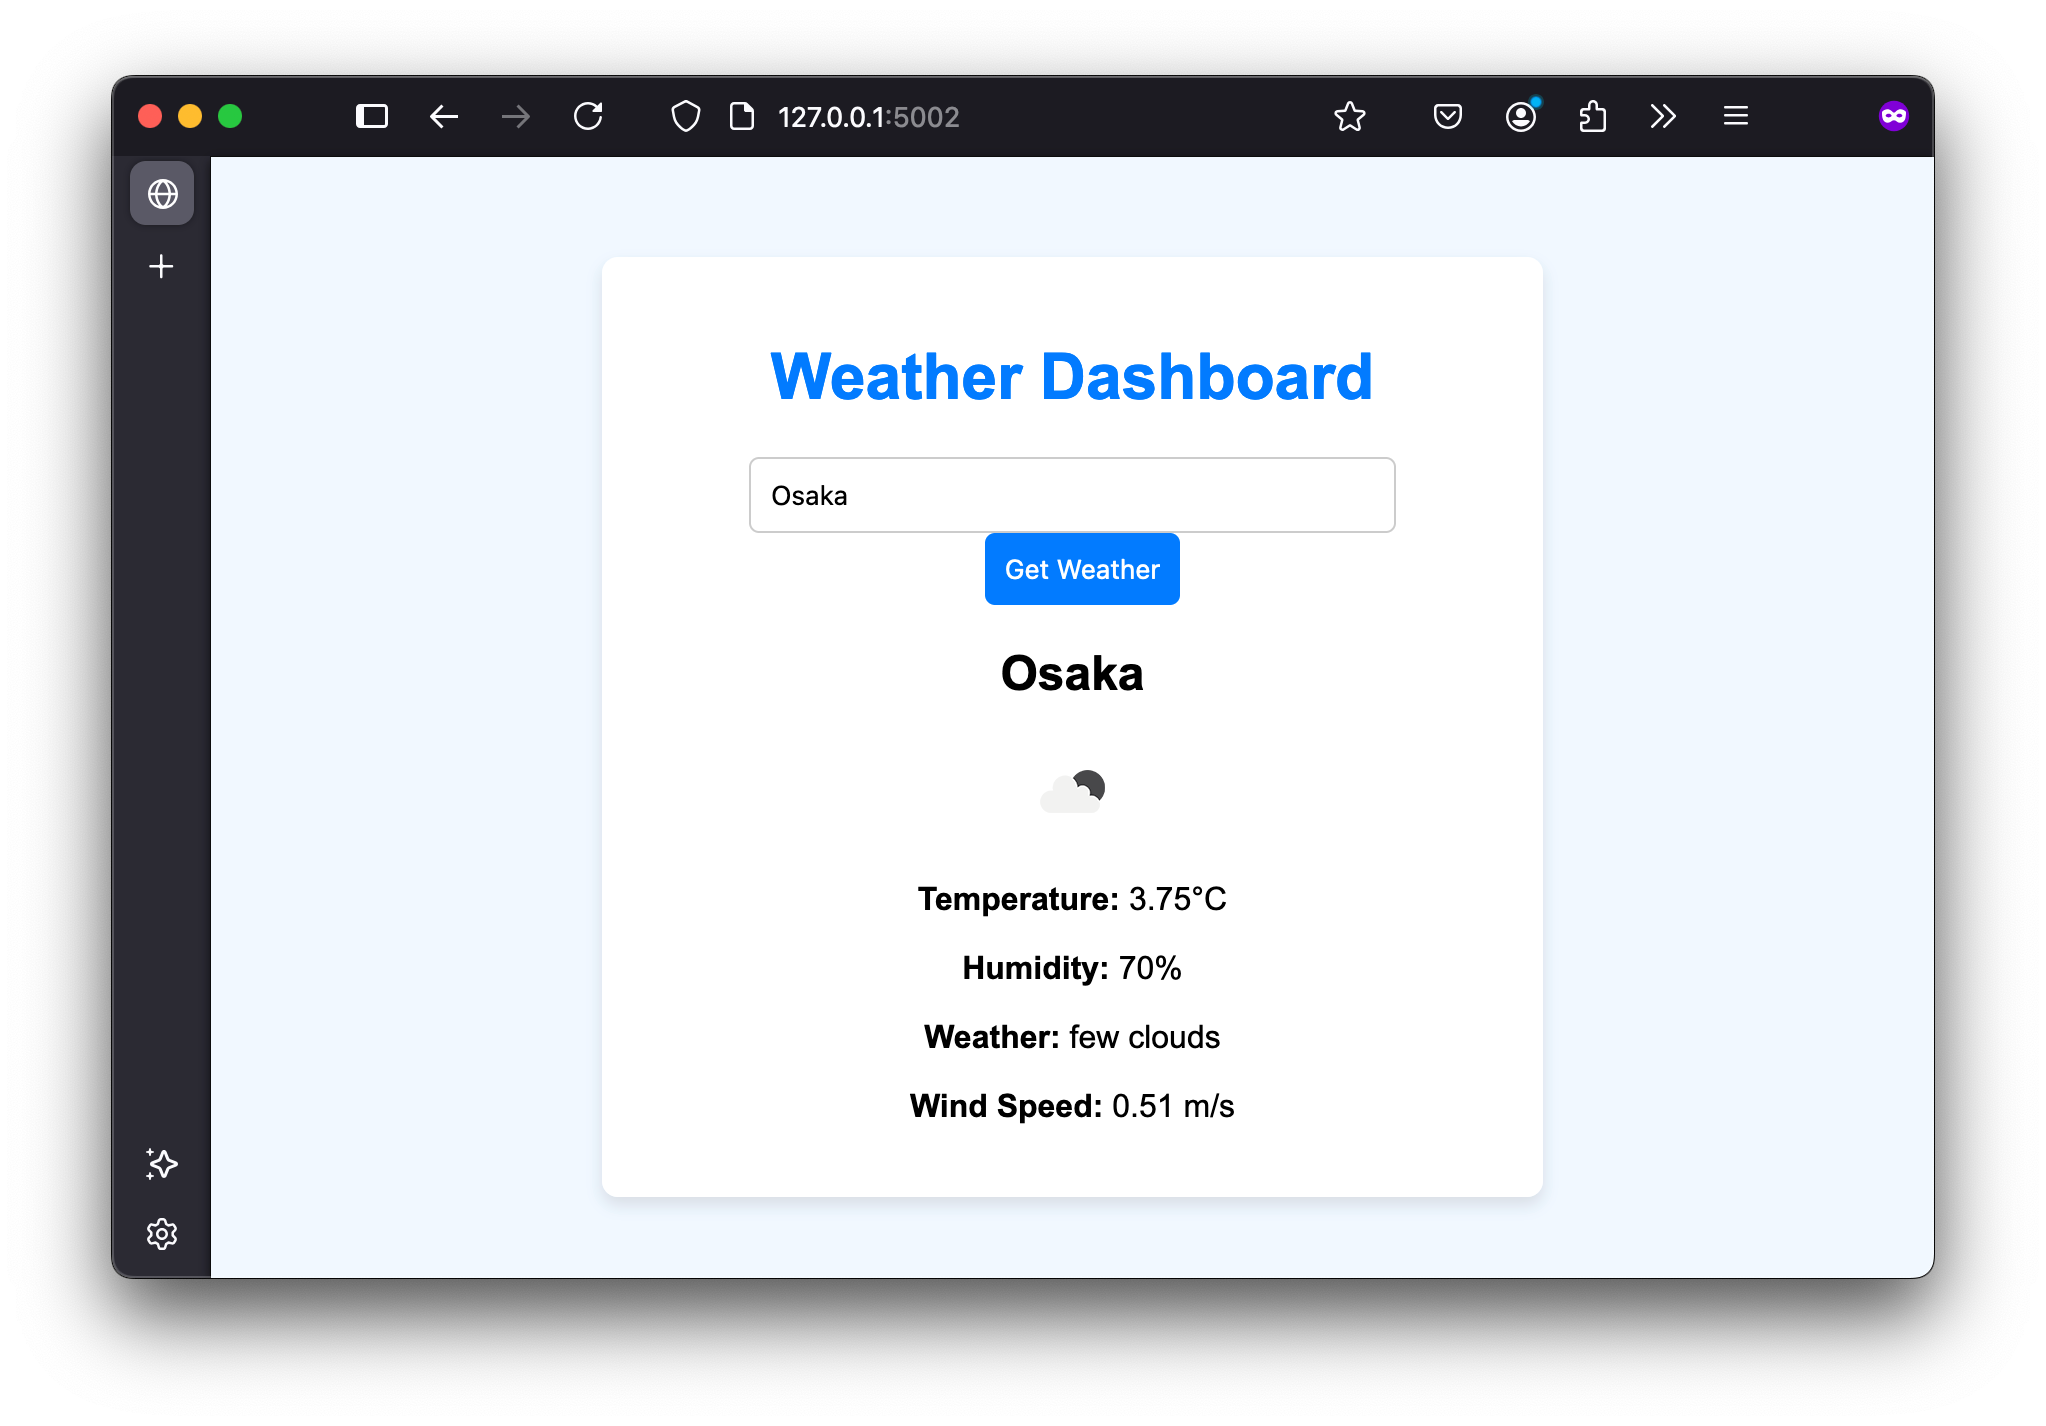This screenshot has width=2046, height=1426.
Task: Click the page info icon in address bar
Action: 740,116
